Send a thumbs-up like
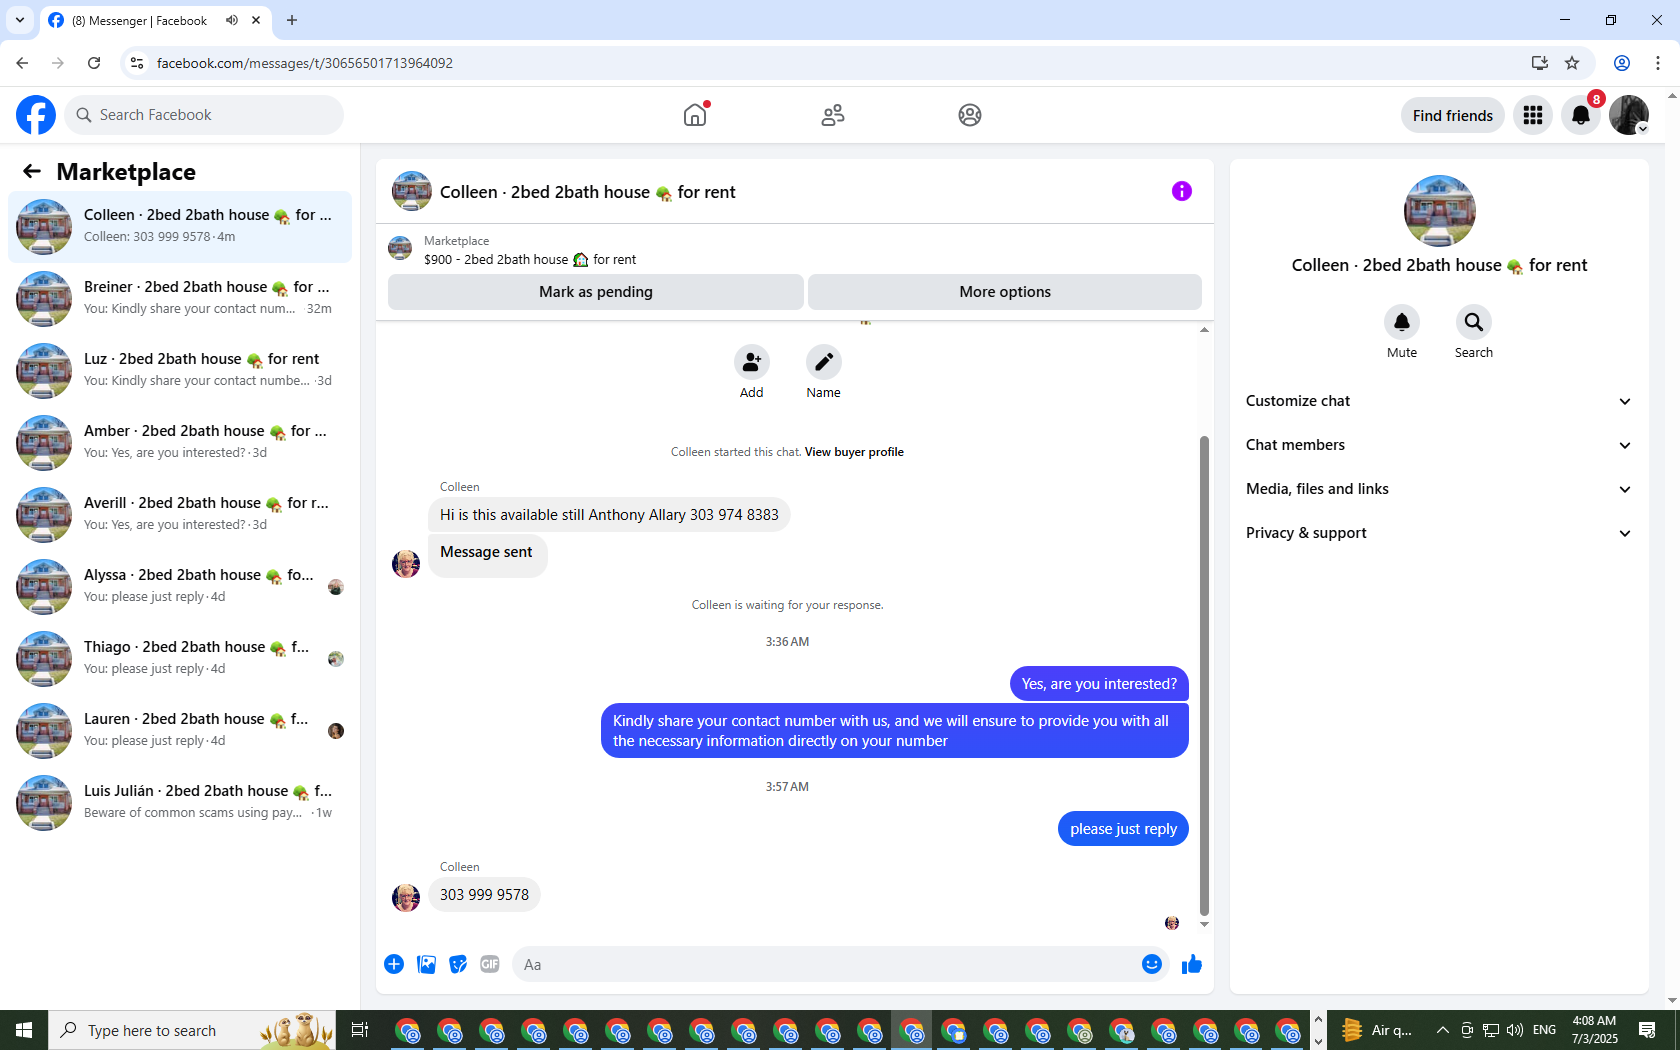Screen dimensions: 1680x1050 (1192, 964)
